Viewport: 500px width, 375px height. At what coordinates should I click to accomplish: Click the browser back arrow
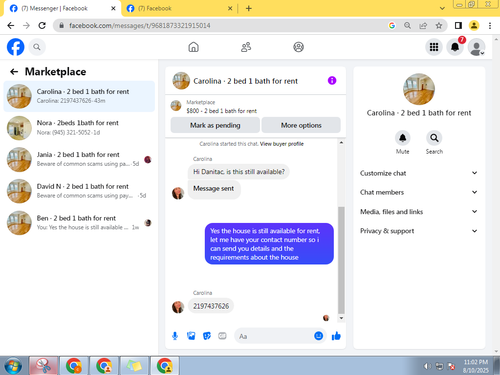pos(11,25)
